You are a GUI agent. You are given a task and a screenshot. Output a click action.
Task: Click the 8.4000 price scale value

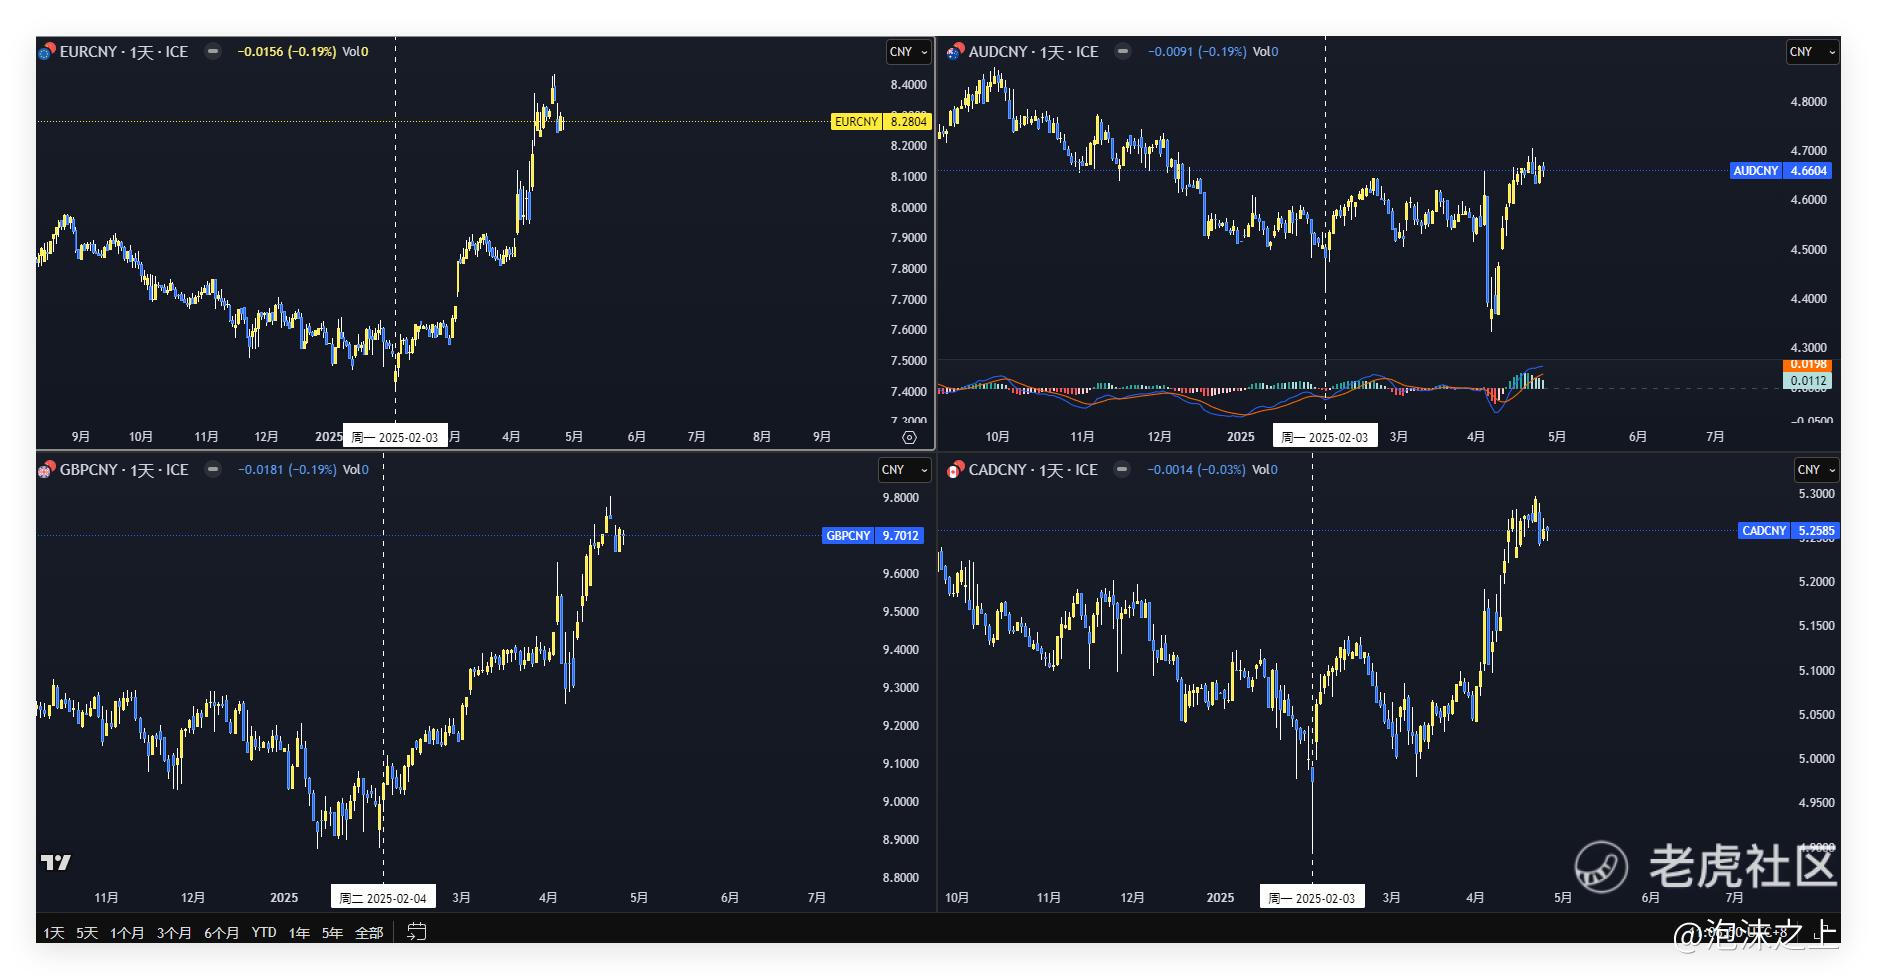(909, 85)
